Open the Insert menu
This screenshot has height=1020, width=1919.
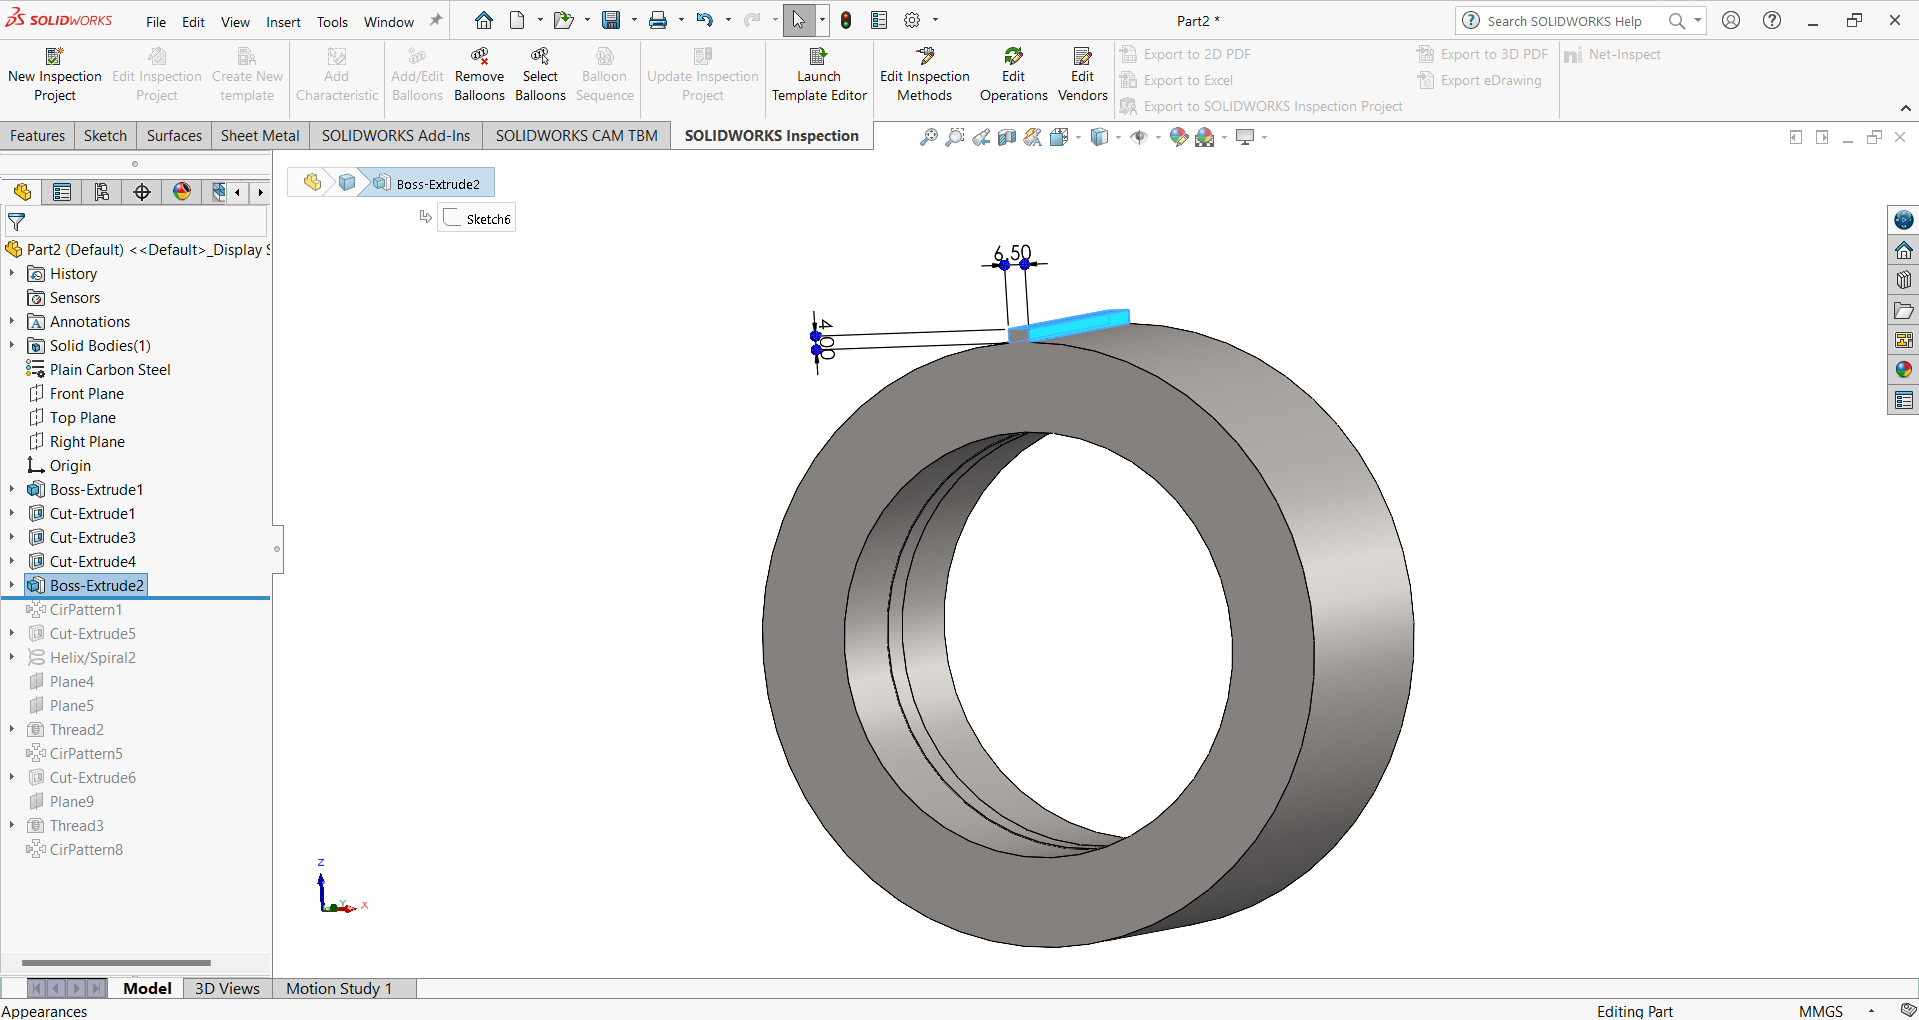point(283,21)
